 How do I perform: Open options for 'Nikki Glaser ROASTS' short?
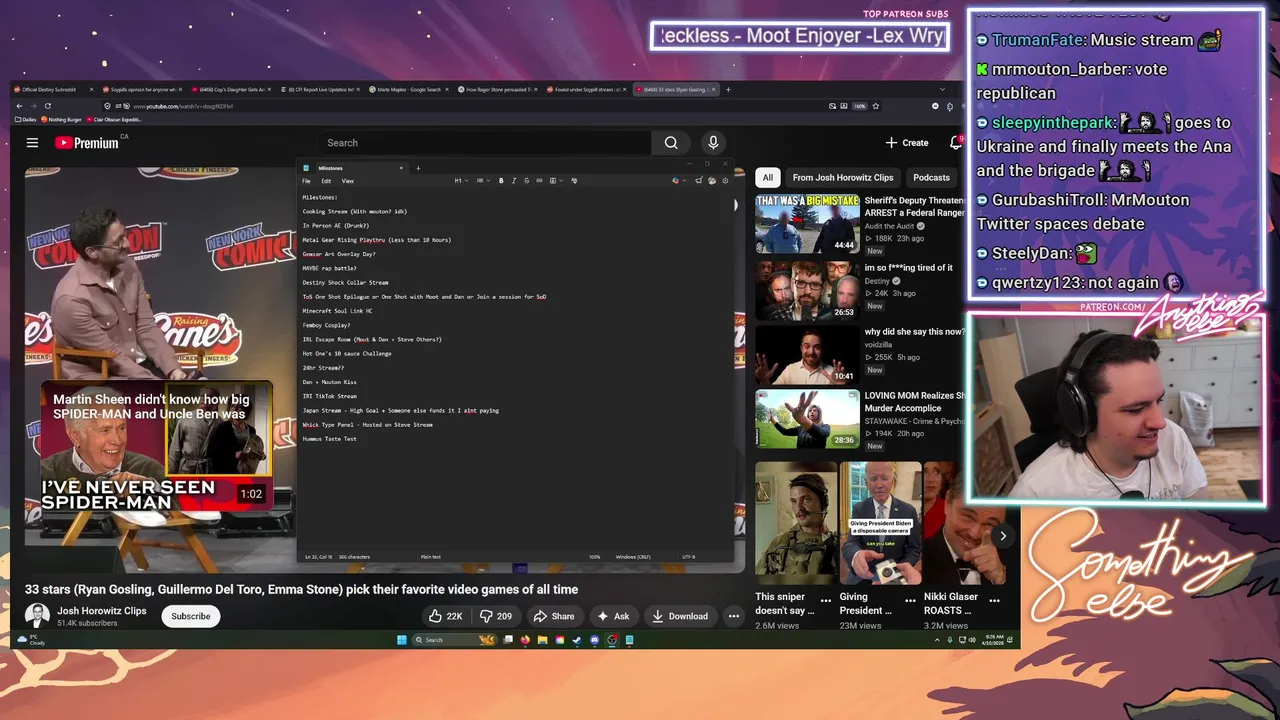tap(994, 601)
